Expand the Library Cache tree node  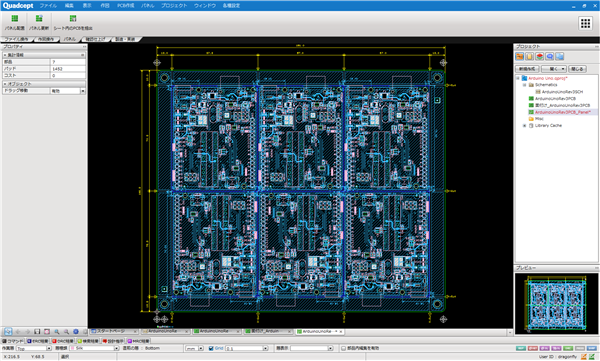click(x=525, y=126)
